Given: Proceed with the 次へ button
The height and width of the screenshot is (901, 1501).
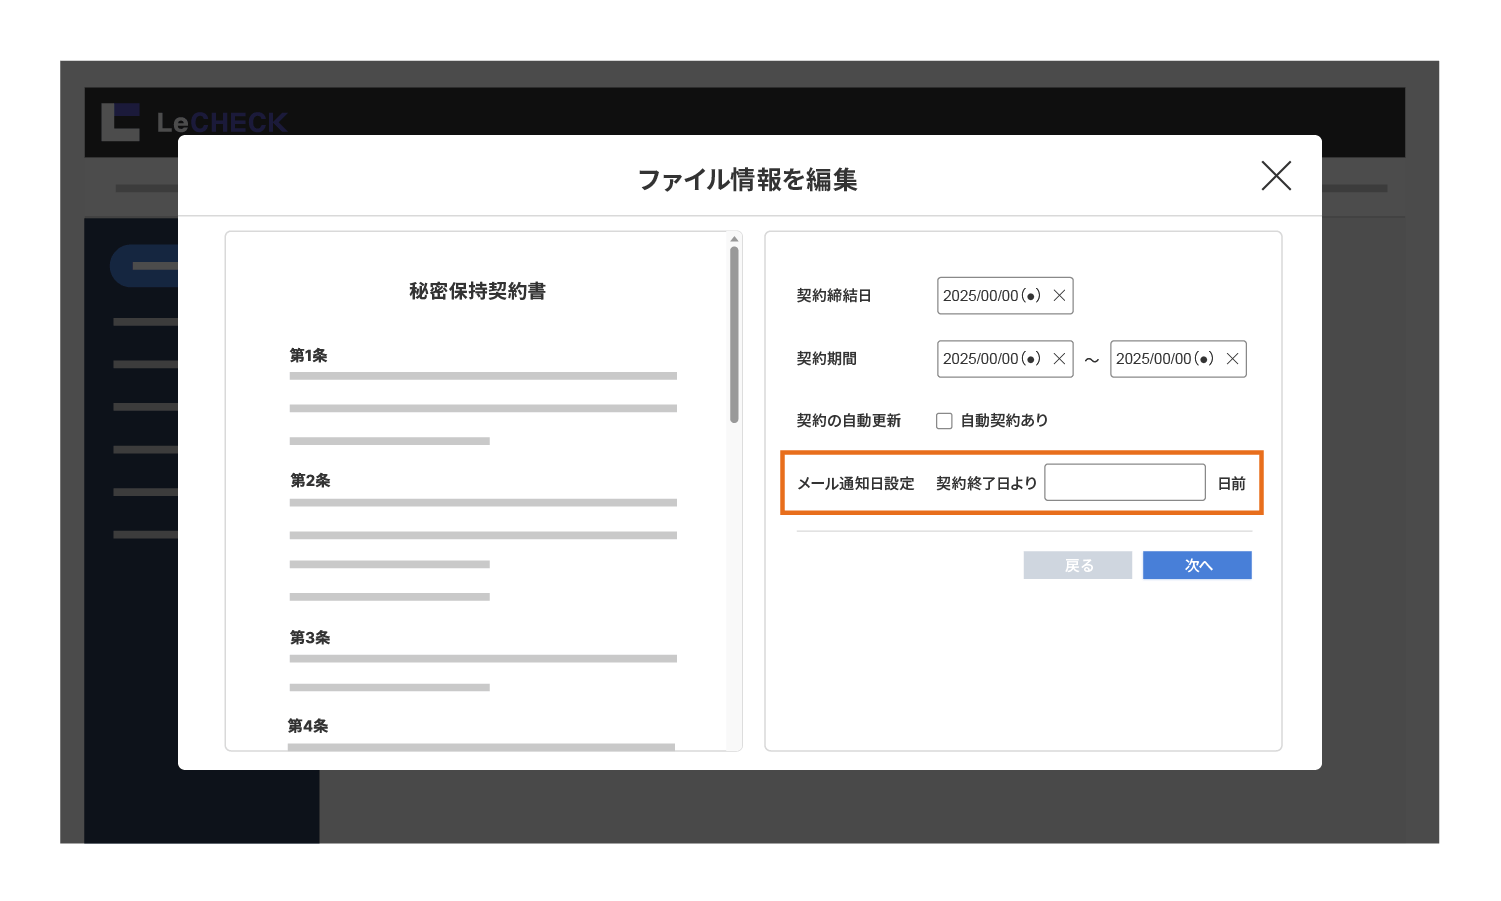Looking at the screenshot, I should coord(1197,565).
